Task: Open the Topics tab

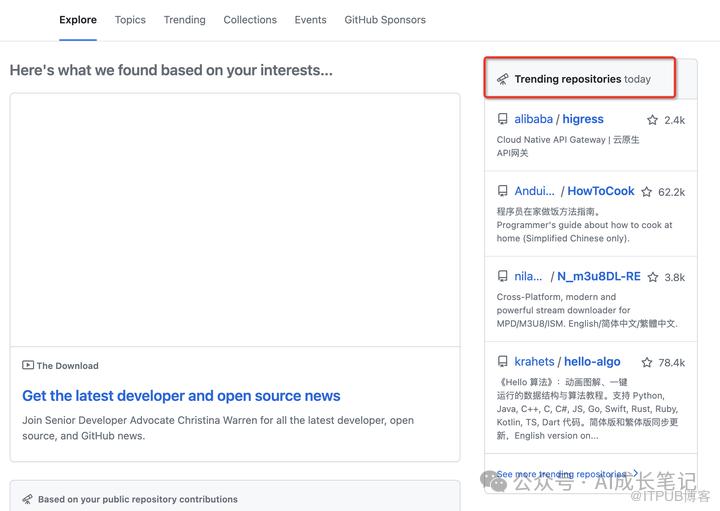Action: coord(130,20)
